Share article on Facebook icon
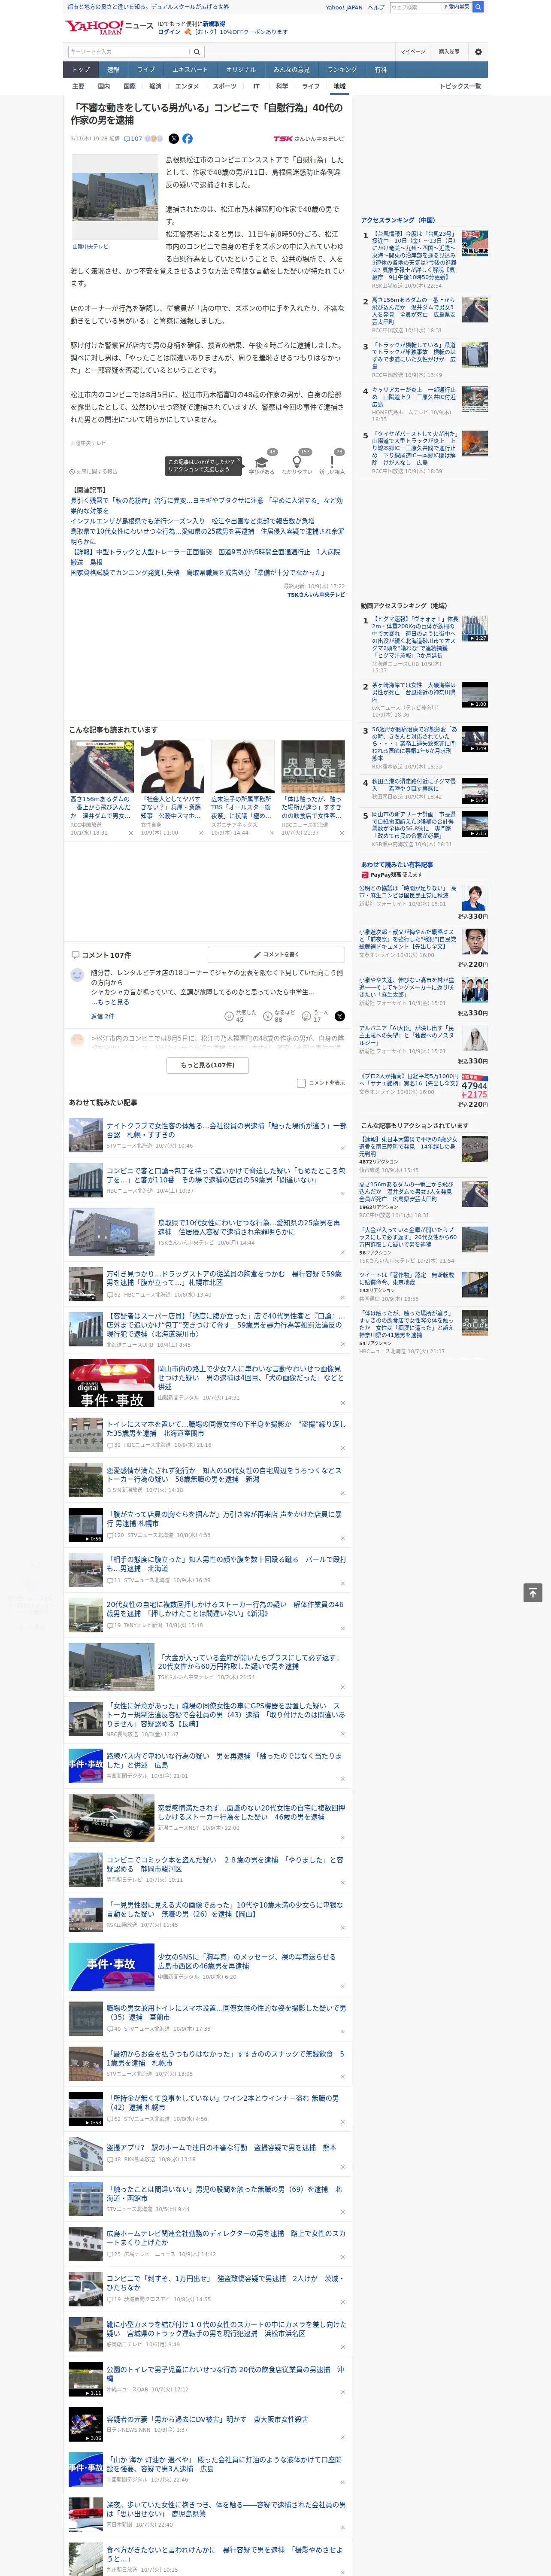Screen dimensions: 551x2576 (x=187, y=139)
